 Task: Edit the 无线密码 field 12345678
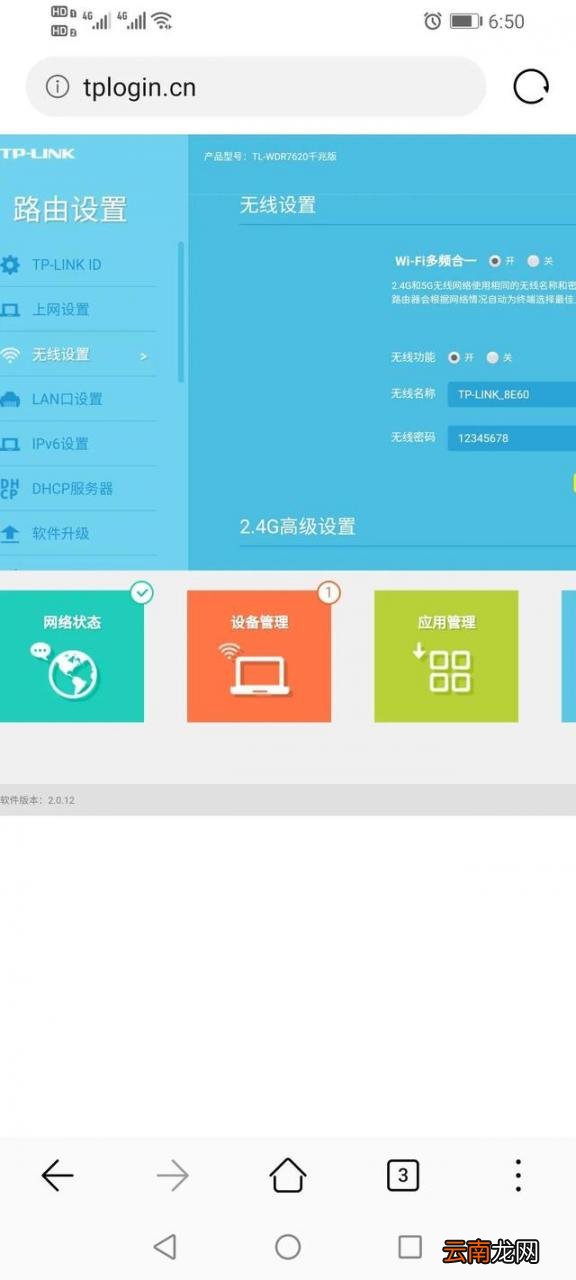click(x=511, y=438)
